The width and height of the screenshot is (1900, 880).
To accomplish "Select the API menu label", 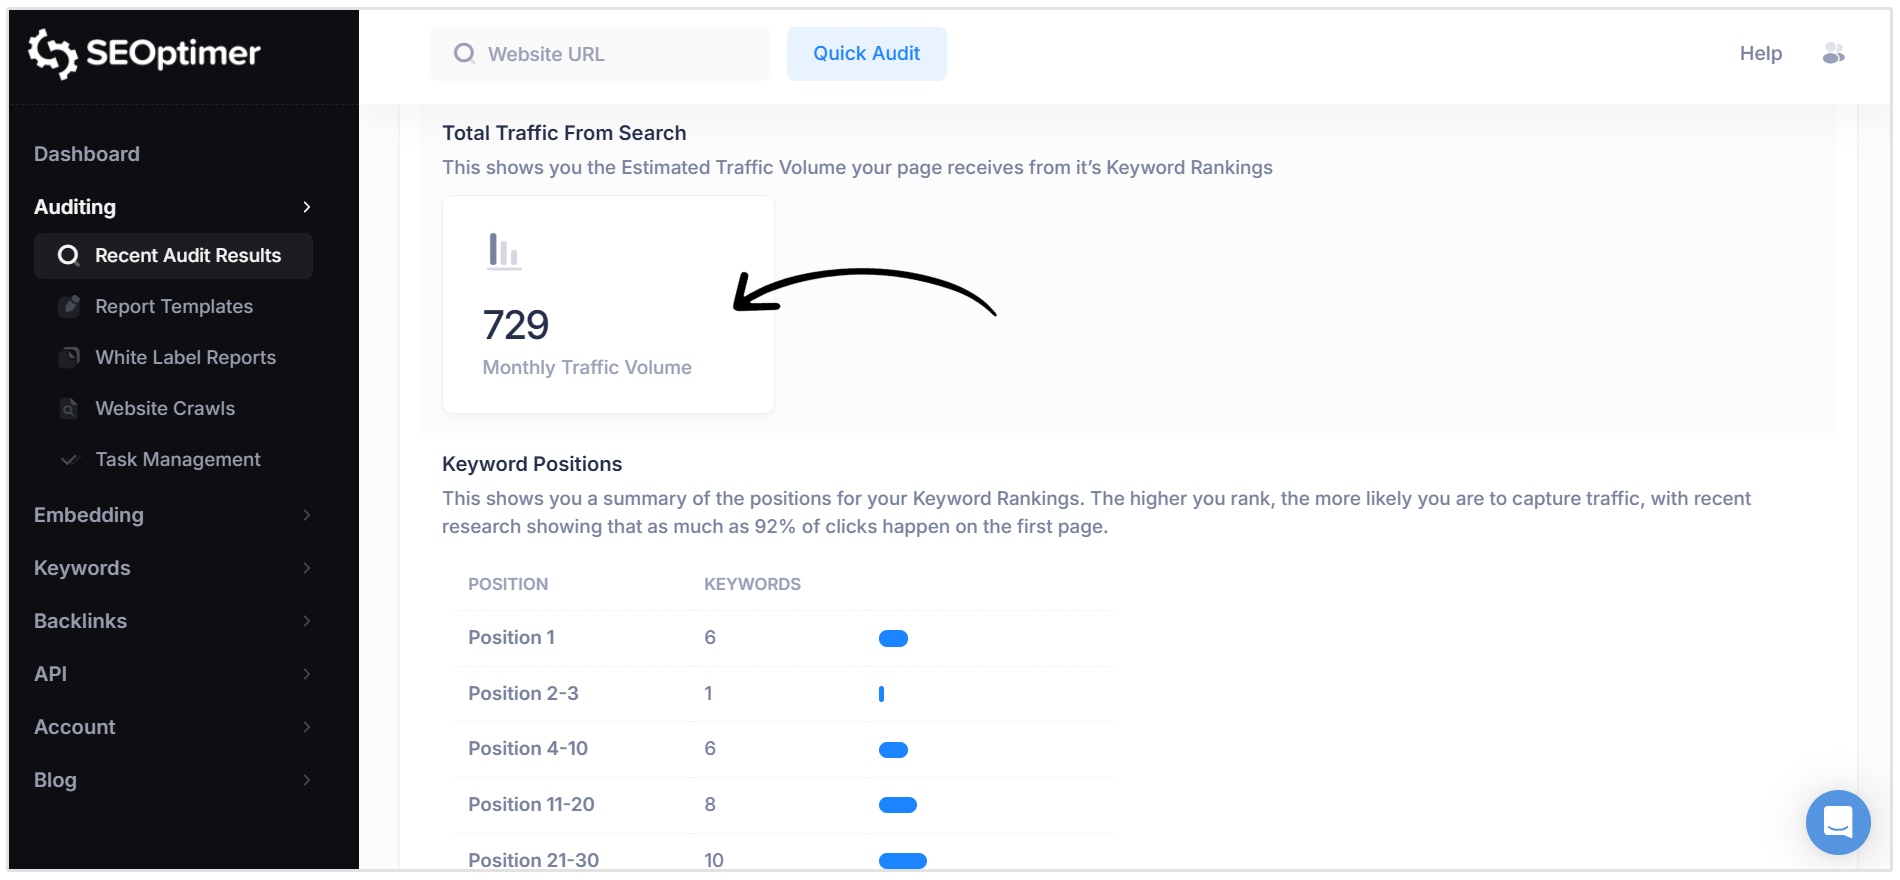I will 50,674.
